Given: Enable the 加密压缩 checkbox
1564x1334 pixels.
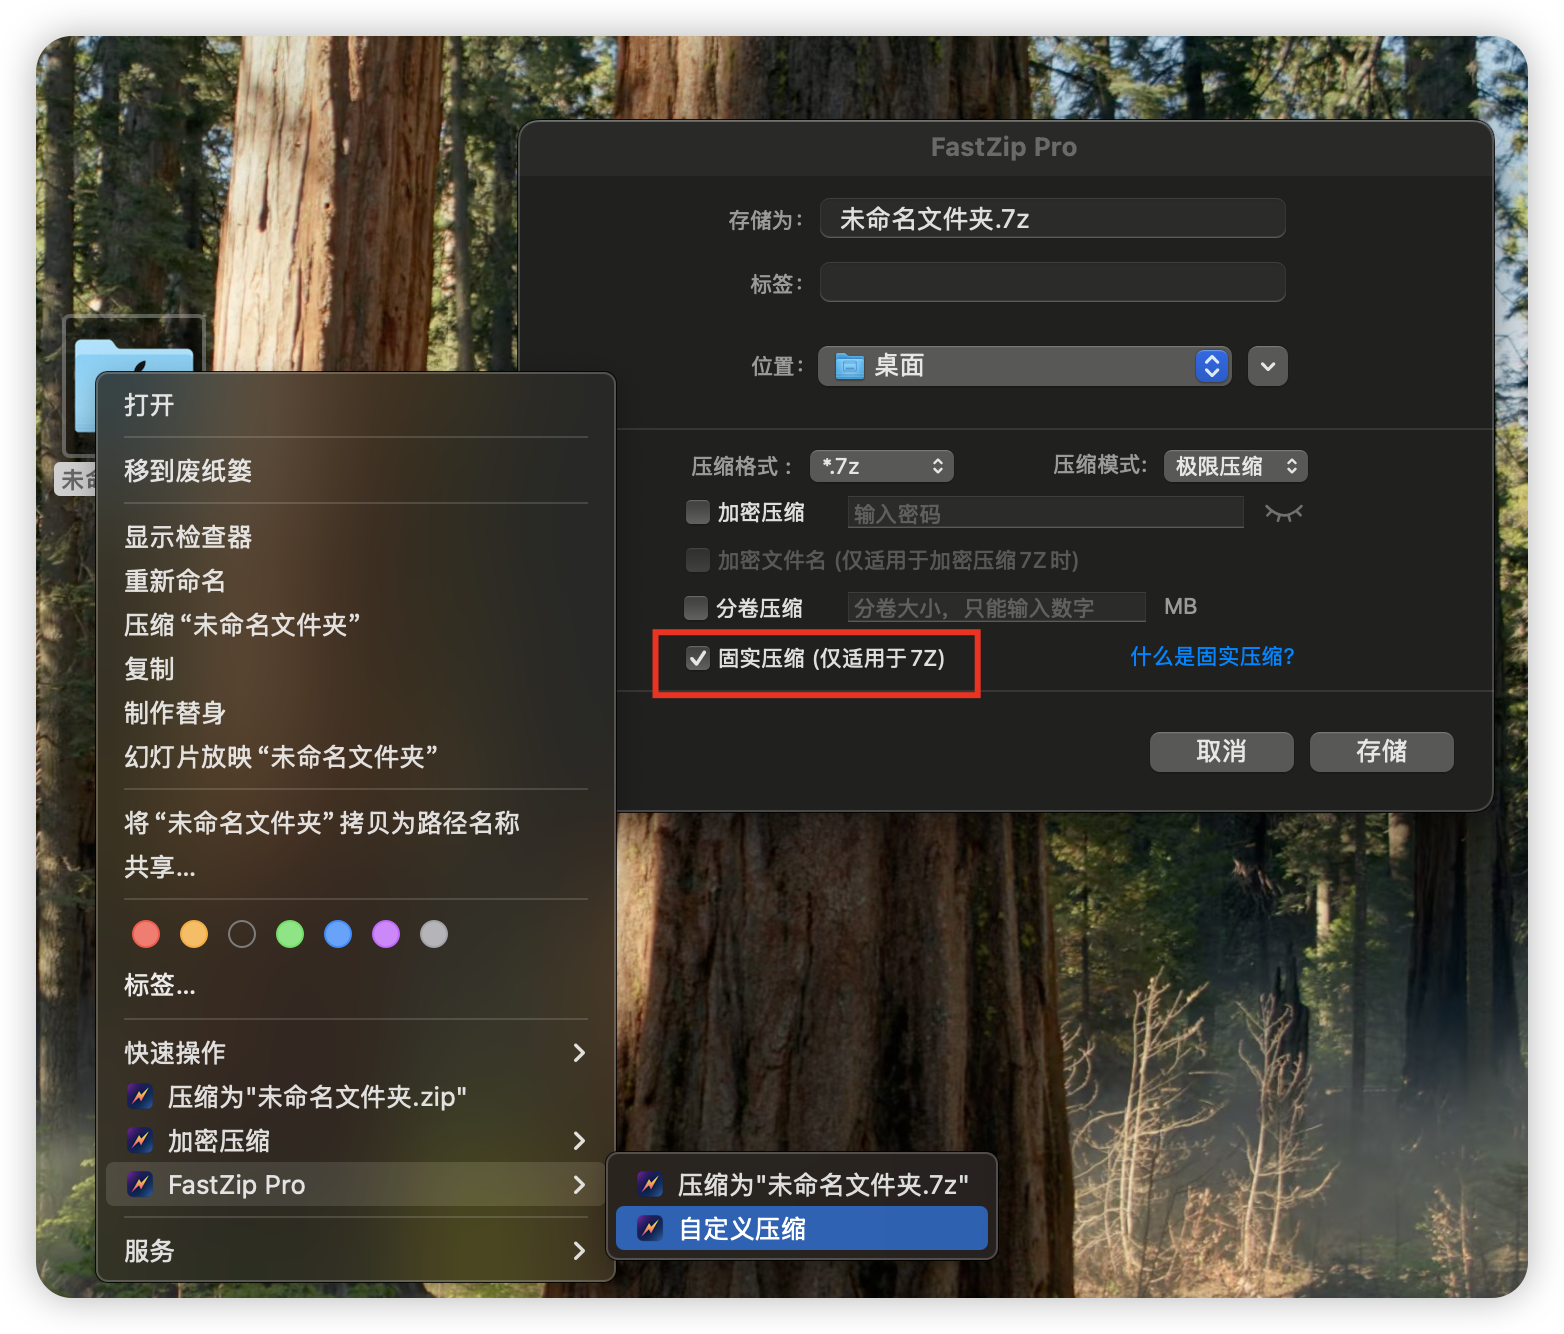Looking at the screenshot, I should pyautogui.click(x=698, y=513).
